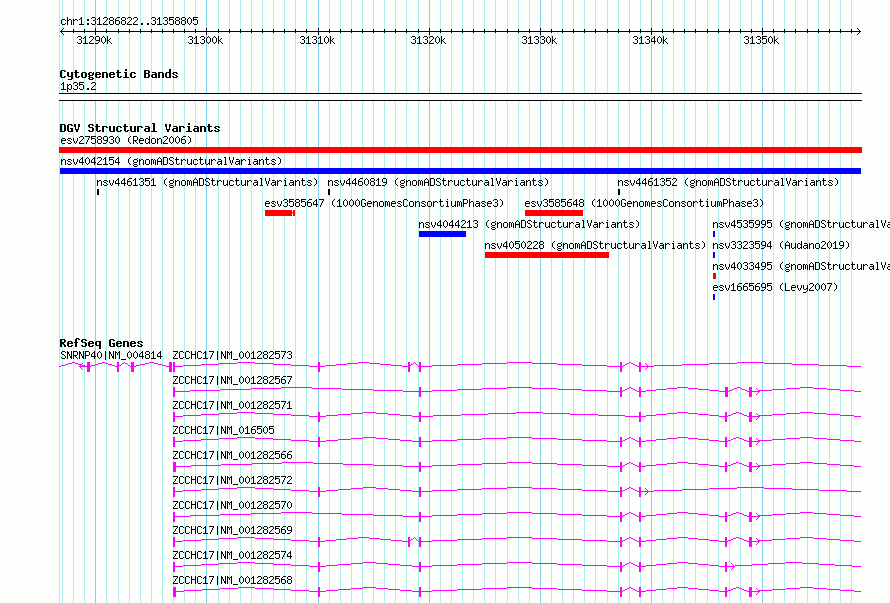Click the black tick marker under nsv4461352

(619, 192)
